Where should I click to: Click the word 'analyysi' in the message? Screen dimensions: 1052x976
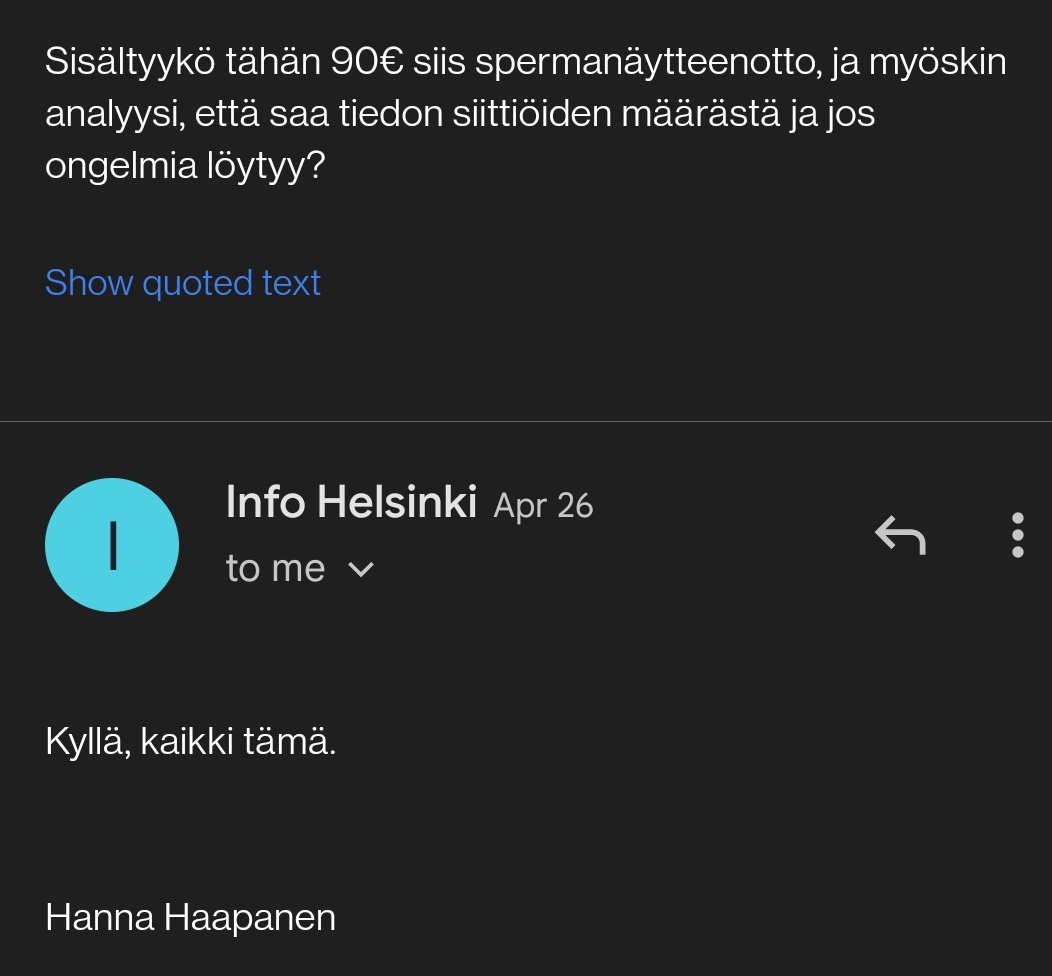coord(112,115)
